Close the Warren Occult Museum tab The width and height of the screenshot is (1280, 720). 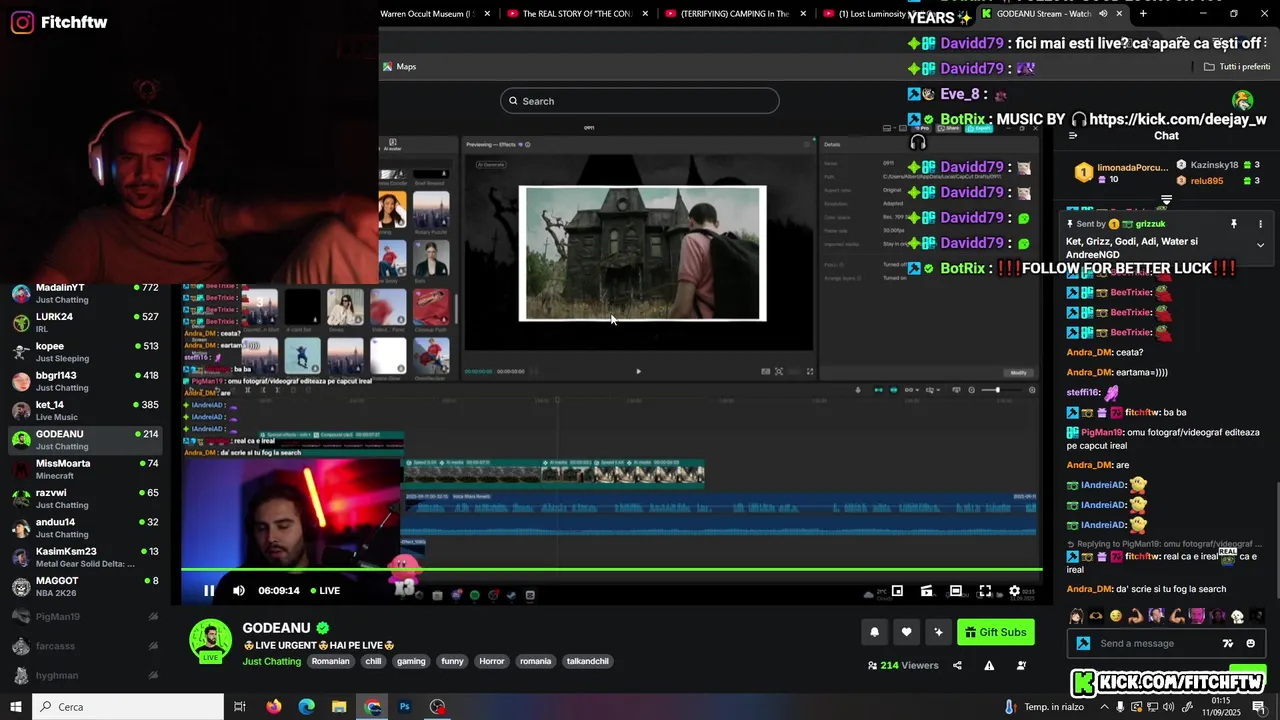click(x=488, y=14)
